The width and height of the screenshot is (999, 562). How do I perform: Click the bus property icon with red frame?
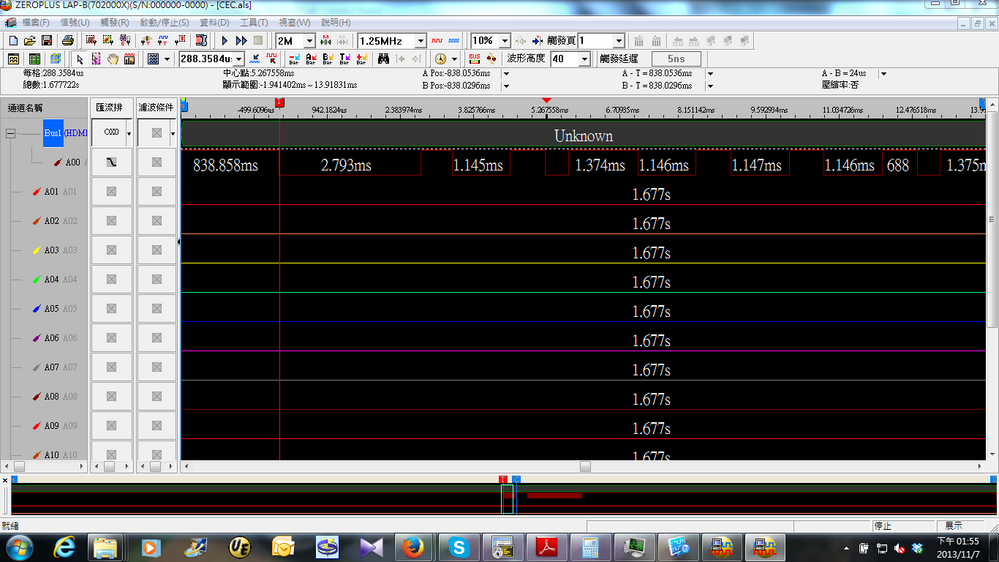pyautogui.click(x=201, y=41)
